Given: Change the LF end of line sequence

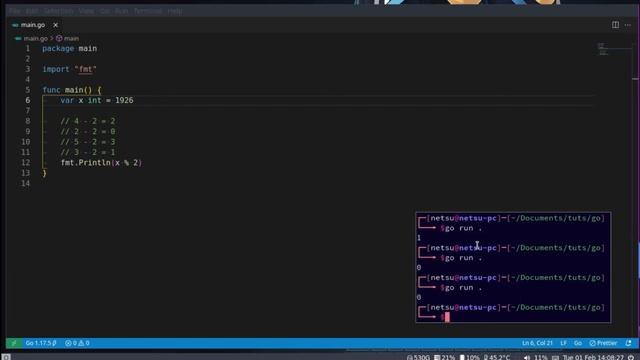Looking at the screenshot, I should [563, 343].
